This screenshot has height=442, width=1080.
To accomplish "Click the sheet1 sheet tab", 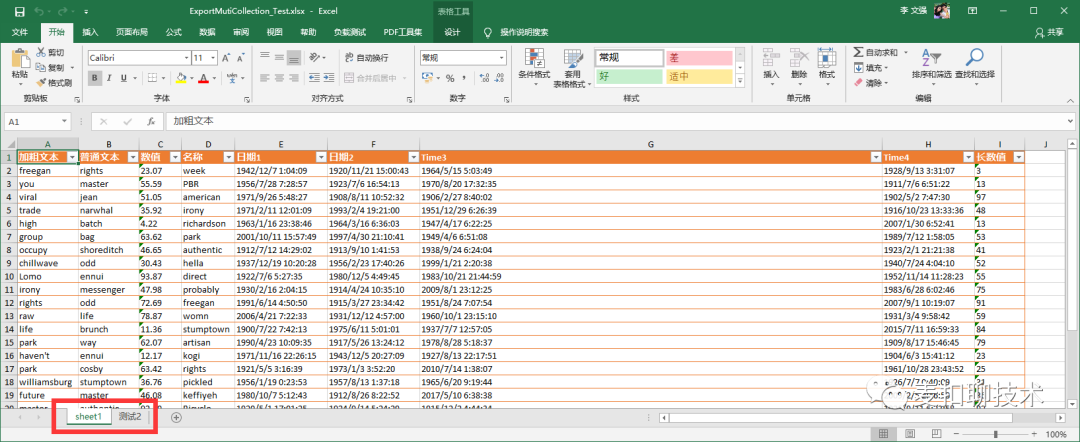I will coord(89,417).
